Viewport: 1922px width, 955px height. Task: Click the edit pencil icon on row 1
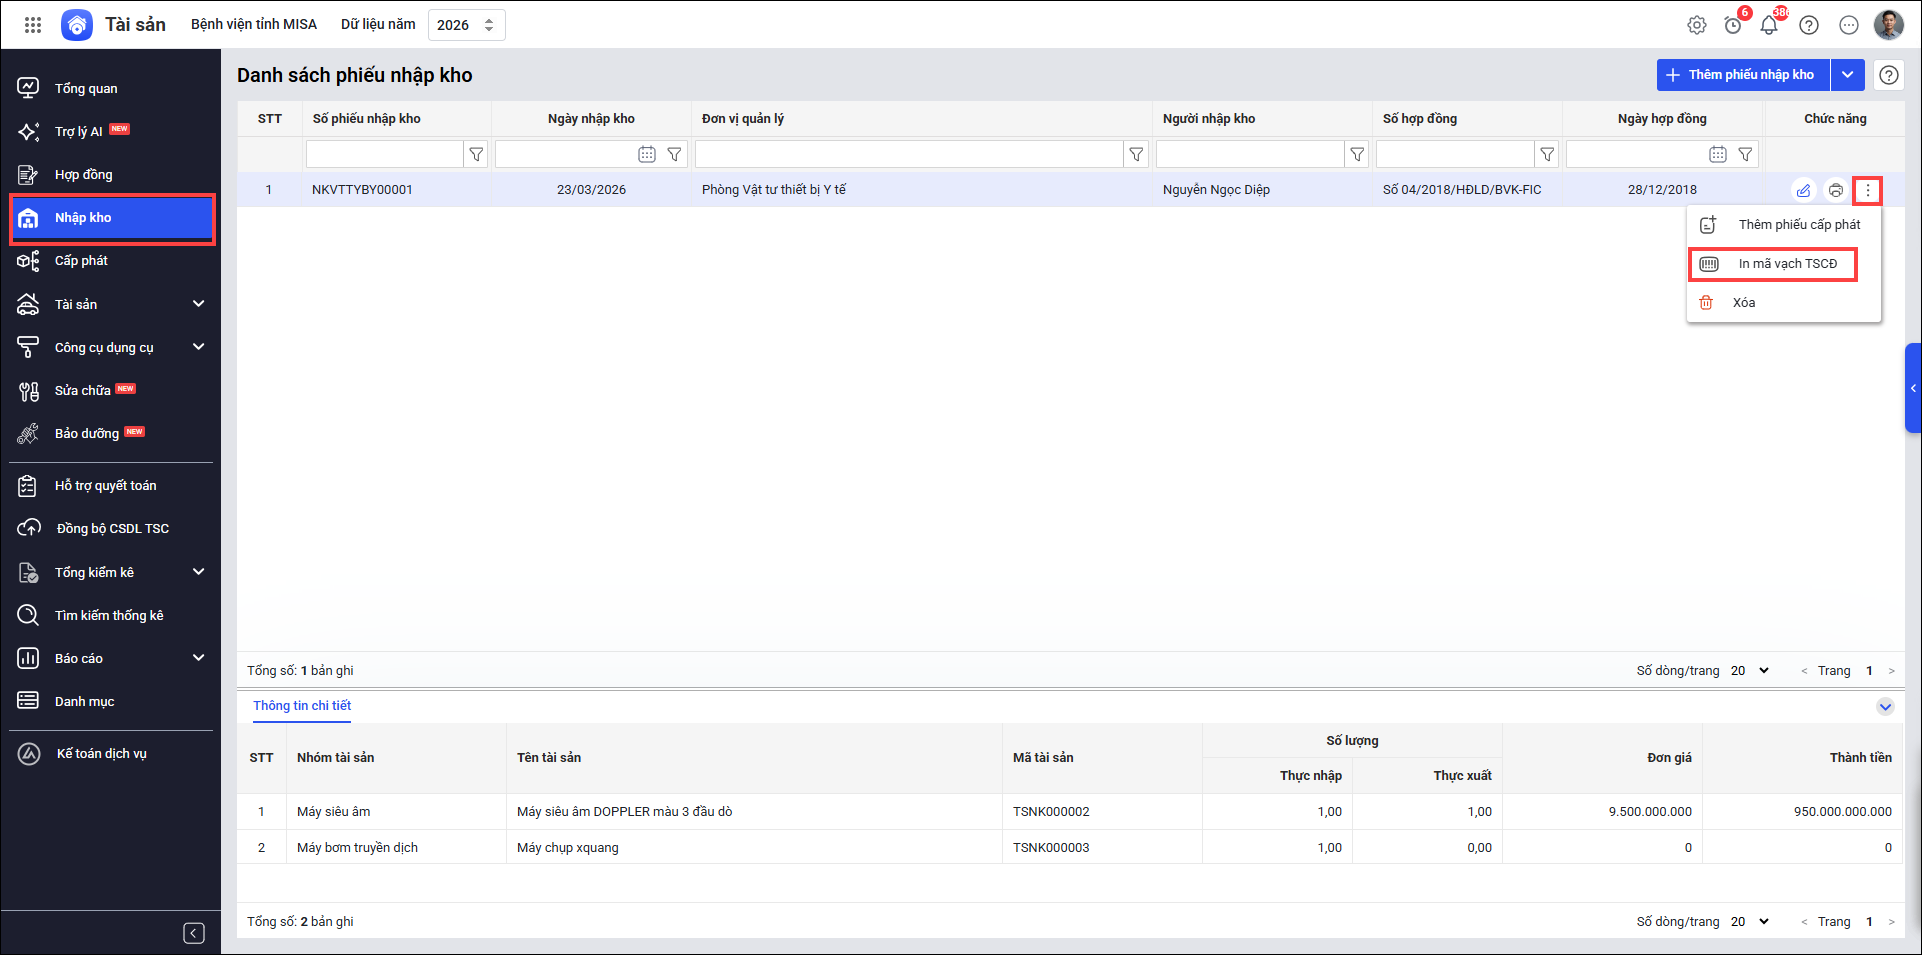(1803, 190)
